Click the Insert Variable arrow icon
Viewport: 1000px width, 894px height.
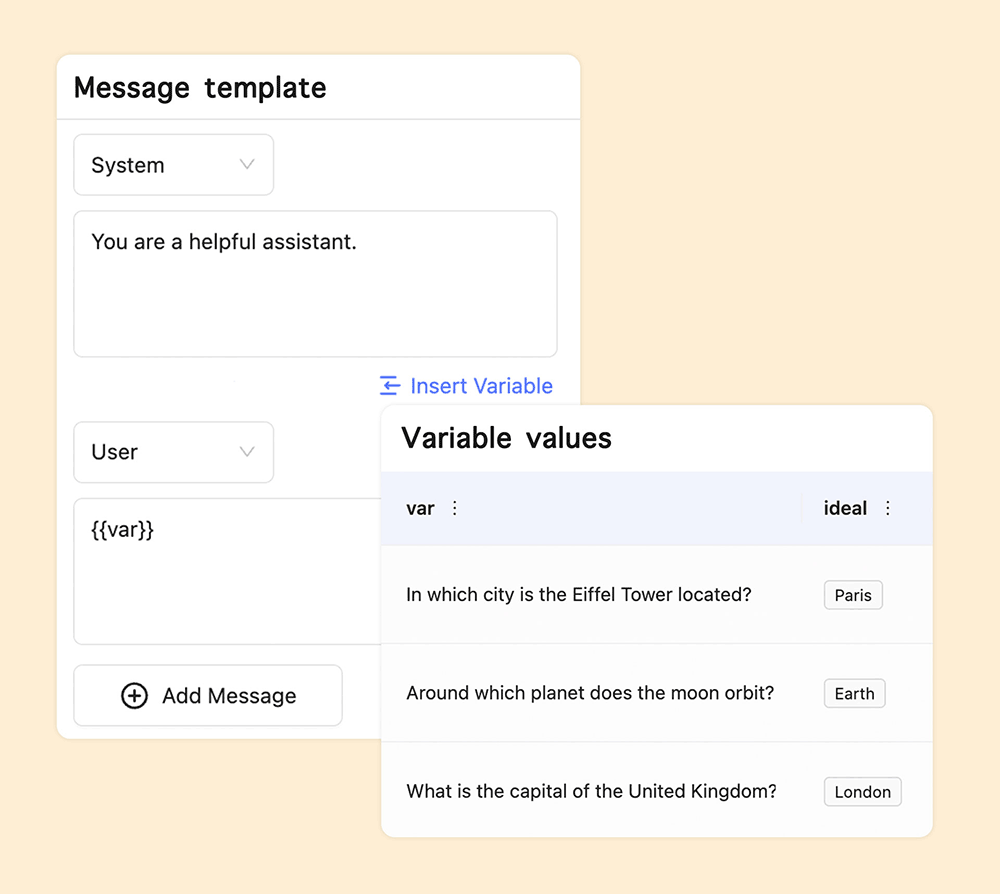(x=390, y=386)
